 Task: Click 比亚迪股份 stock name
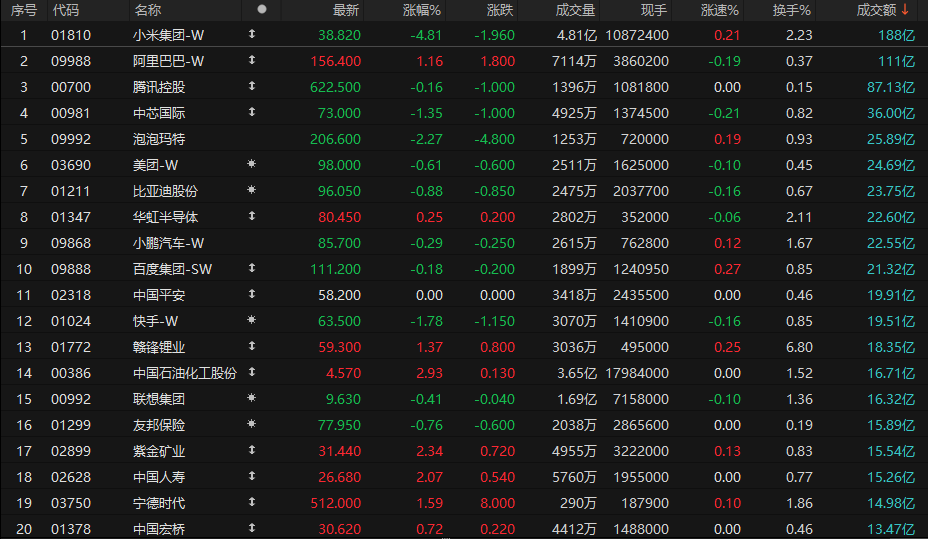click(165, 191)
